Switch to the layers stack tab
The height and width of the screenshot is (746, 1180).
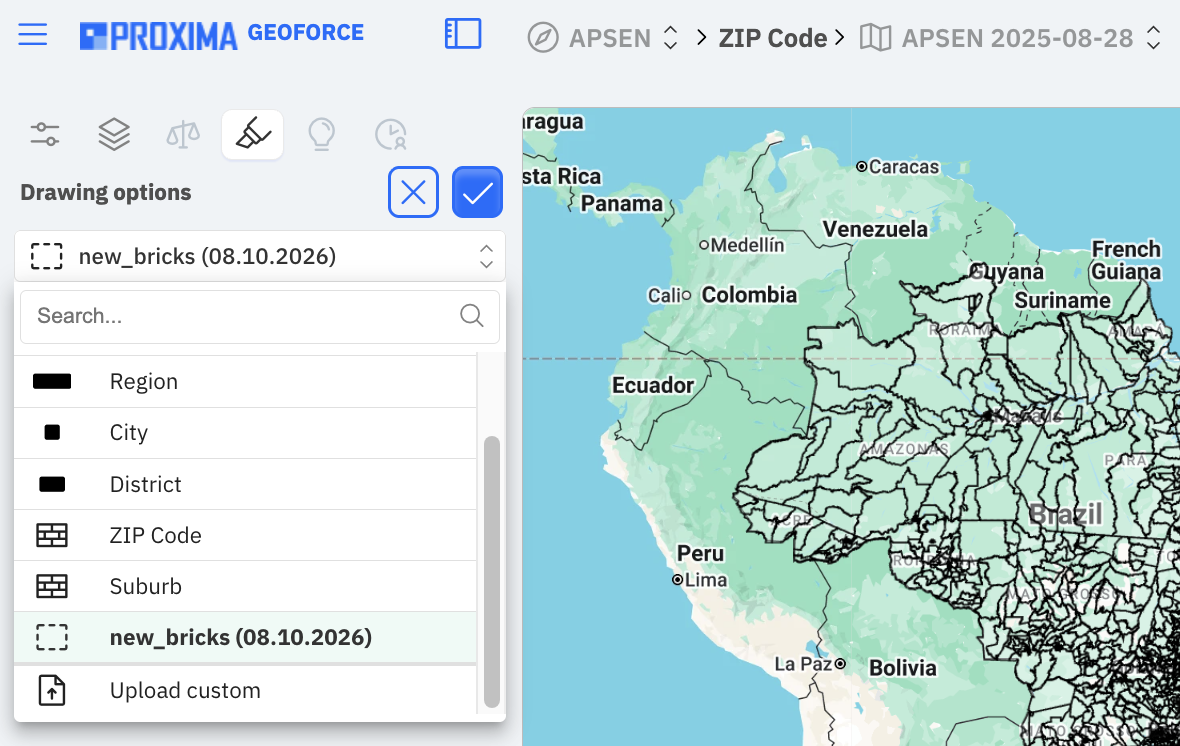coord(114,135)
